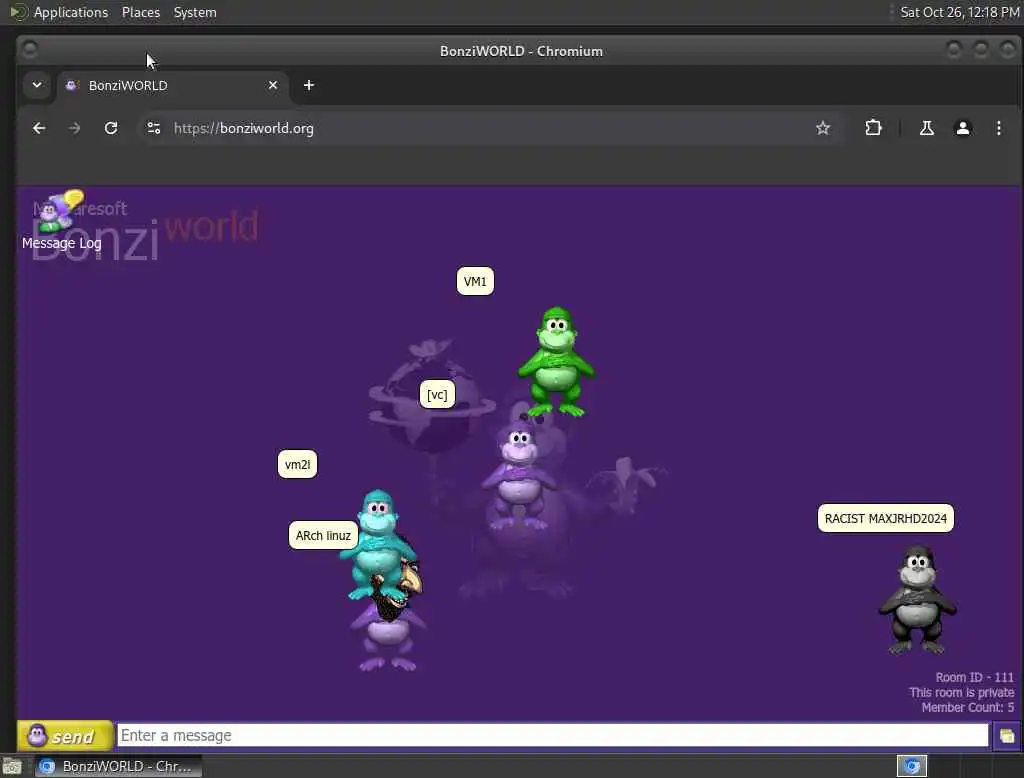The height and width of the screenshot is (778, 1024).
Task: Focus the Enter a message field
Action: (552, 736)
